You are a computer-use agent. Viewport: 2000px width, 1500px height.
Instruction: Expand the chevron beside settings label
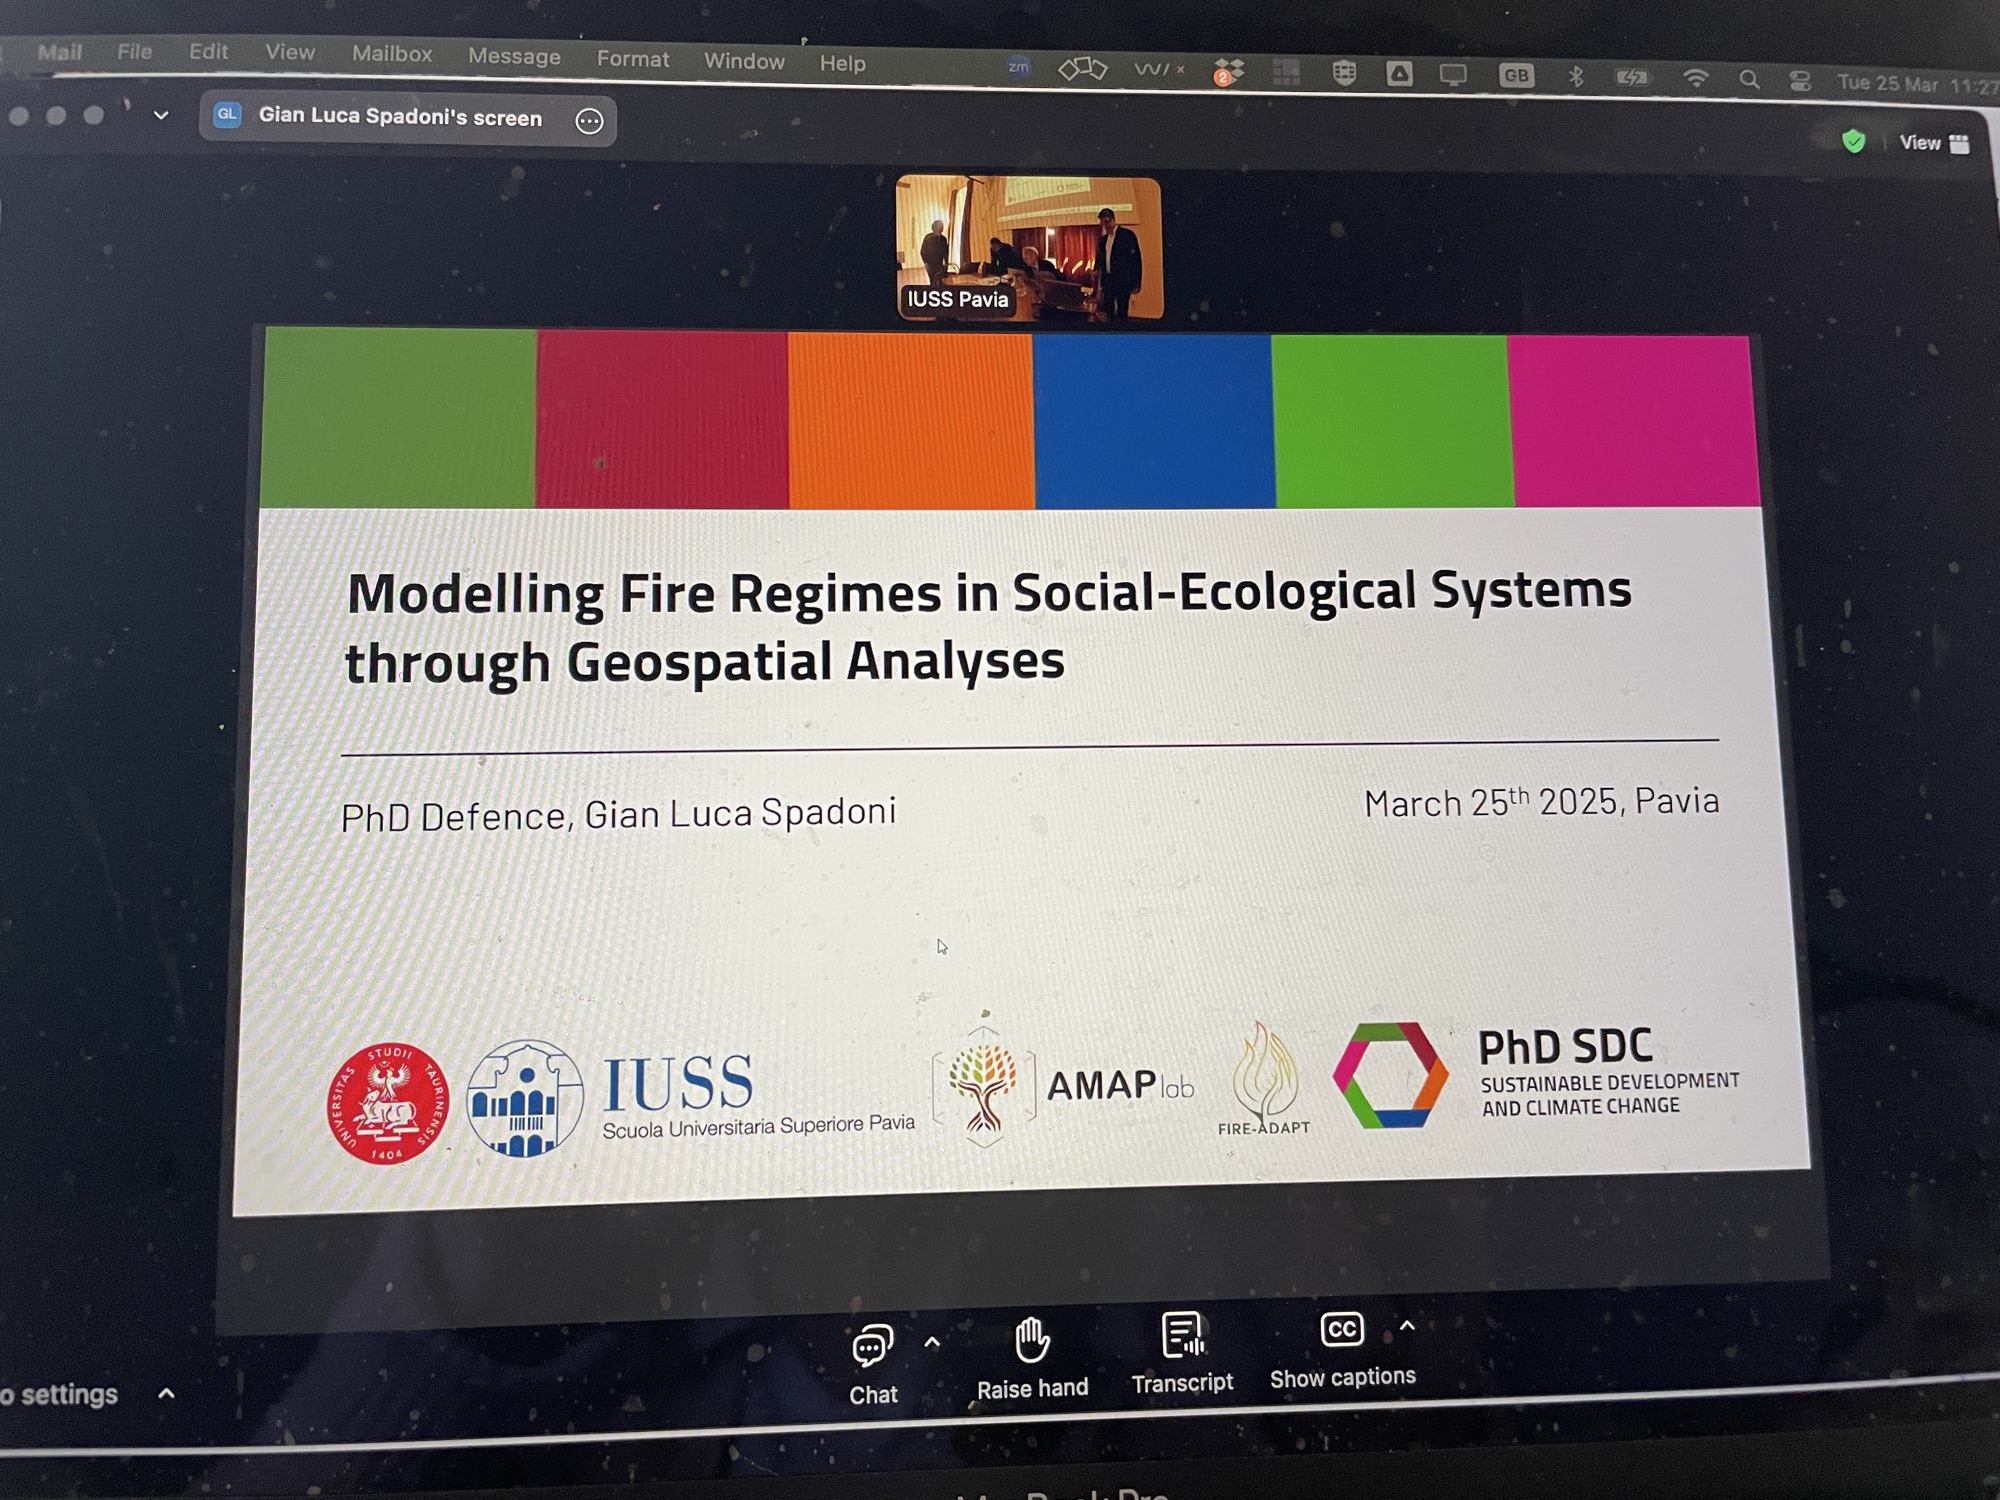[x=166, y=1393]
